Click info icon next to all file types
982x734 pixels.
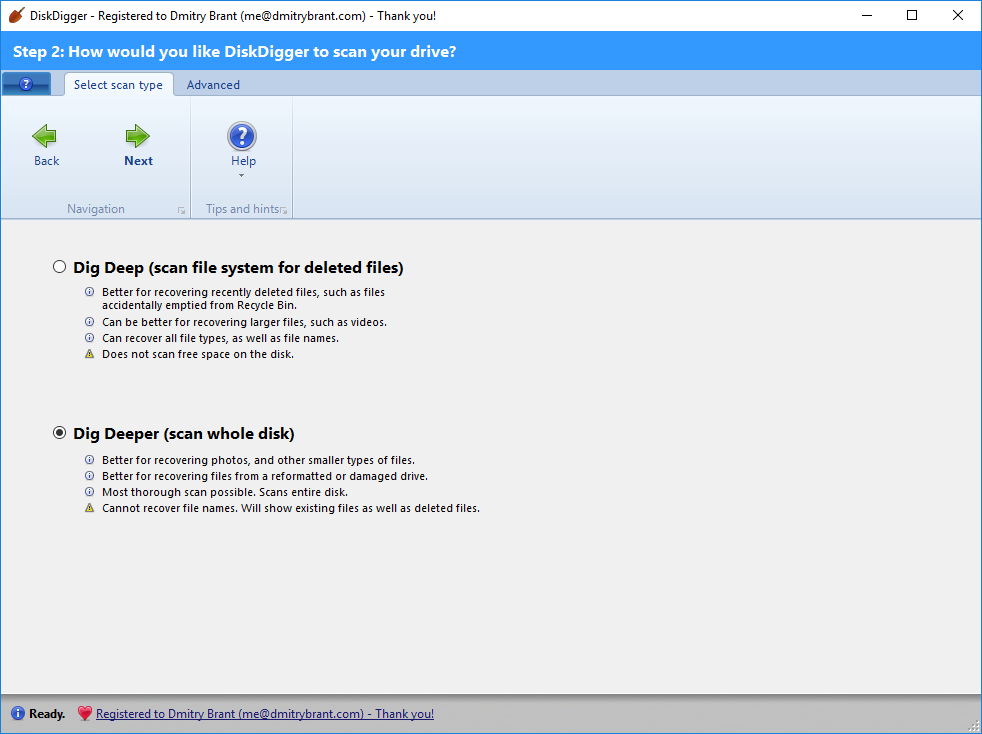coord(90,338)
